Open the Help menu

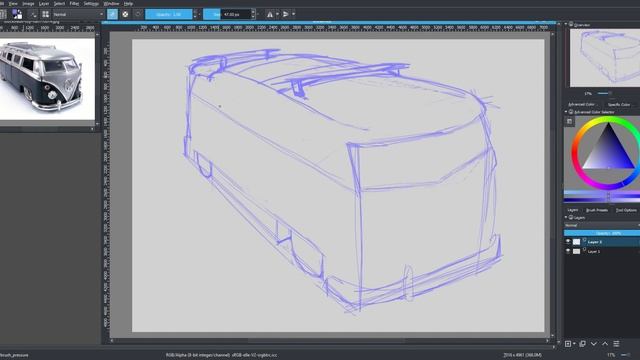click(x=128, y=3)
